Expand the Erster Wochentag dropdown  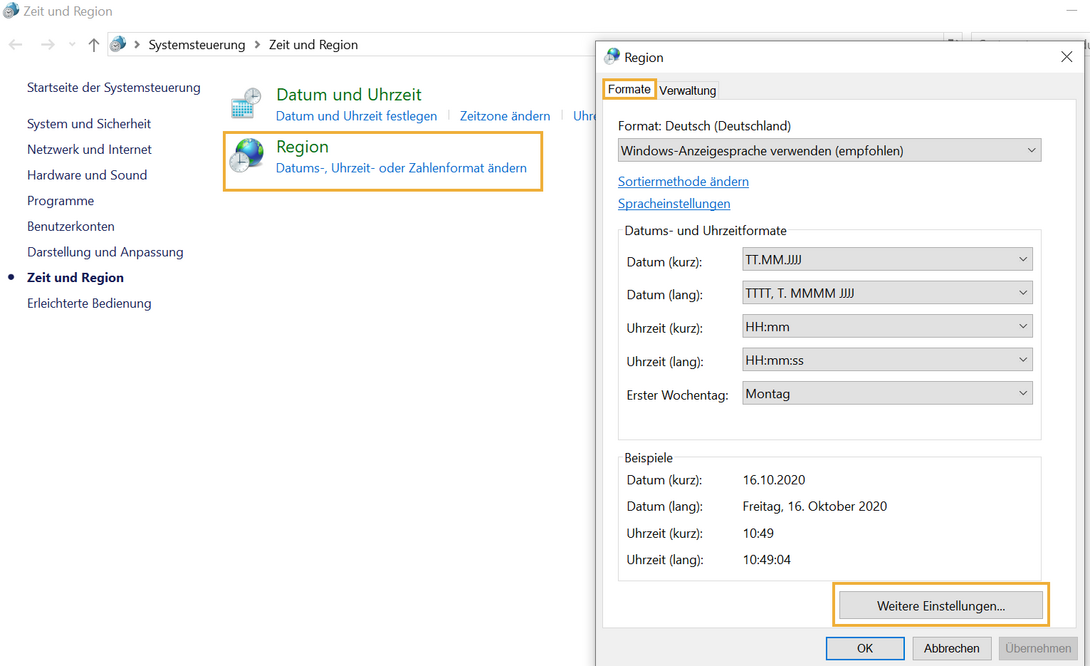tap(887, 394)
